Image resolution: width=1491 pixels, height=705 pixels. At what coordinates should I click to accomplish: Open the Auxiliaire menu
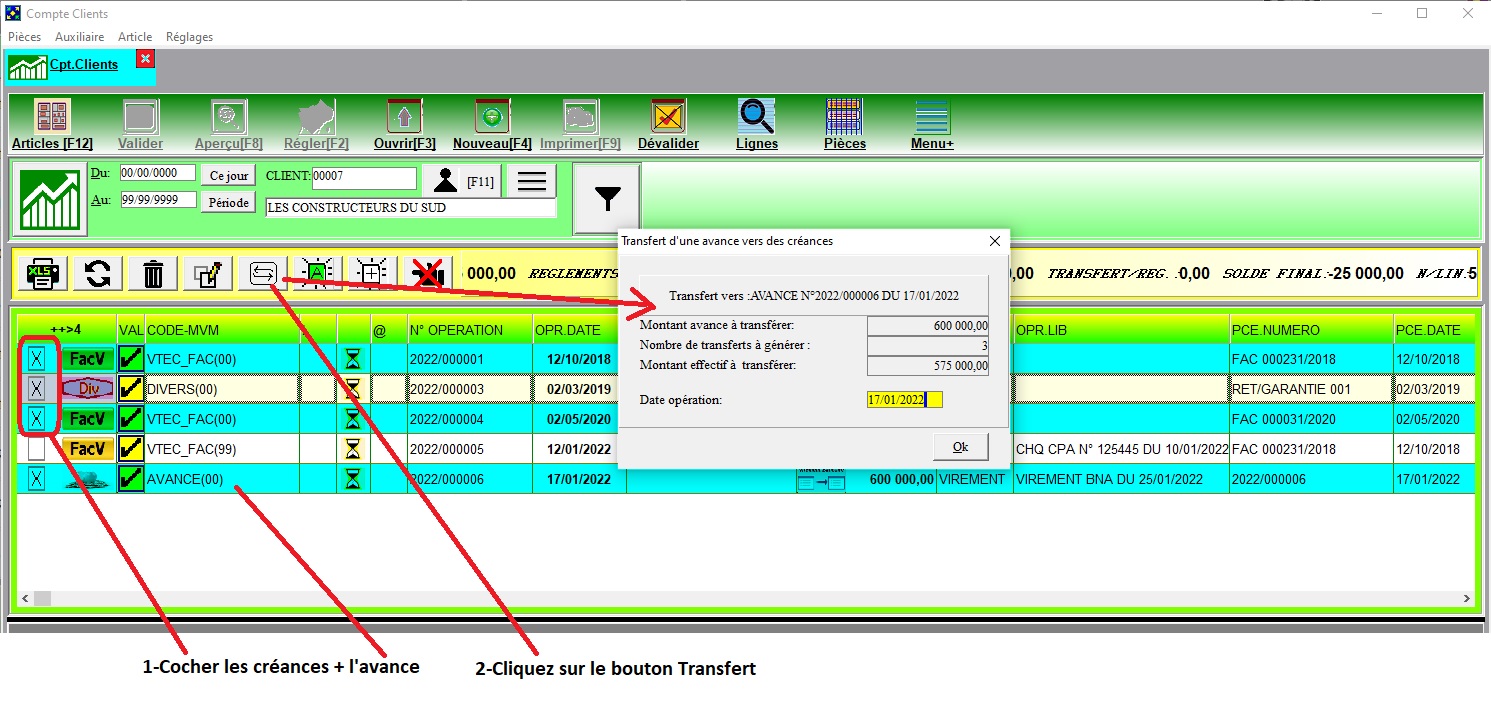[79, 37]
